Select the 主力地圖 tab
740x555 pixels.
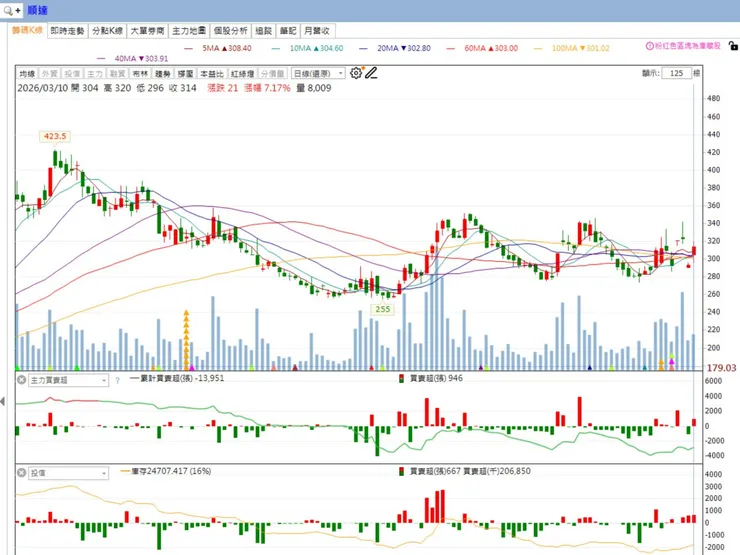coord(189,31)
